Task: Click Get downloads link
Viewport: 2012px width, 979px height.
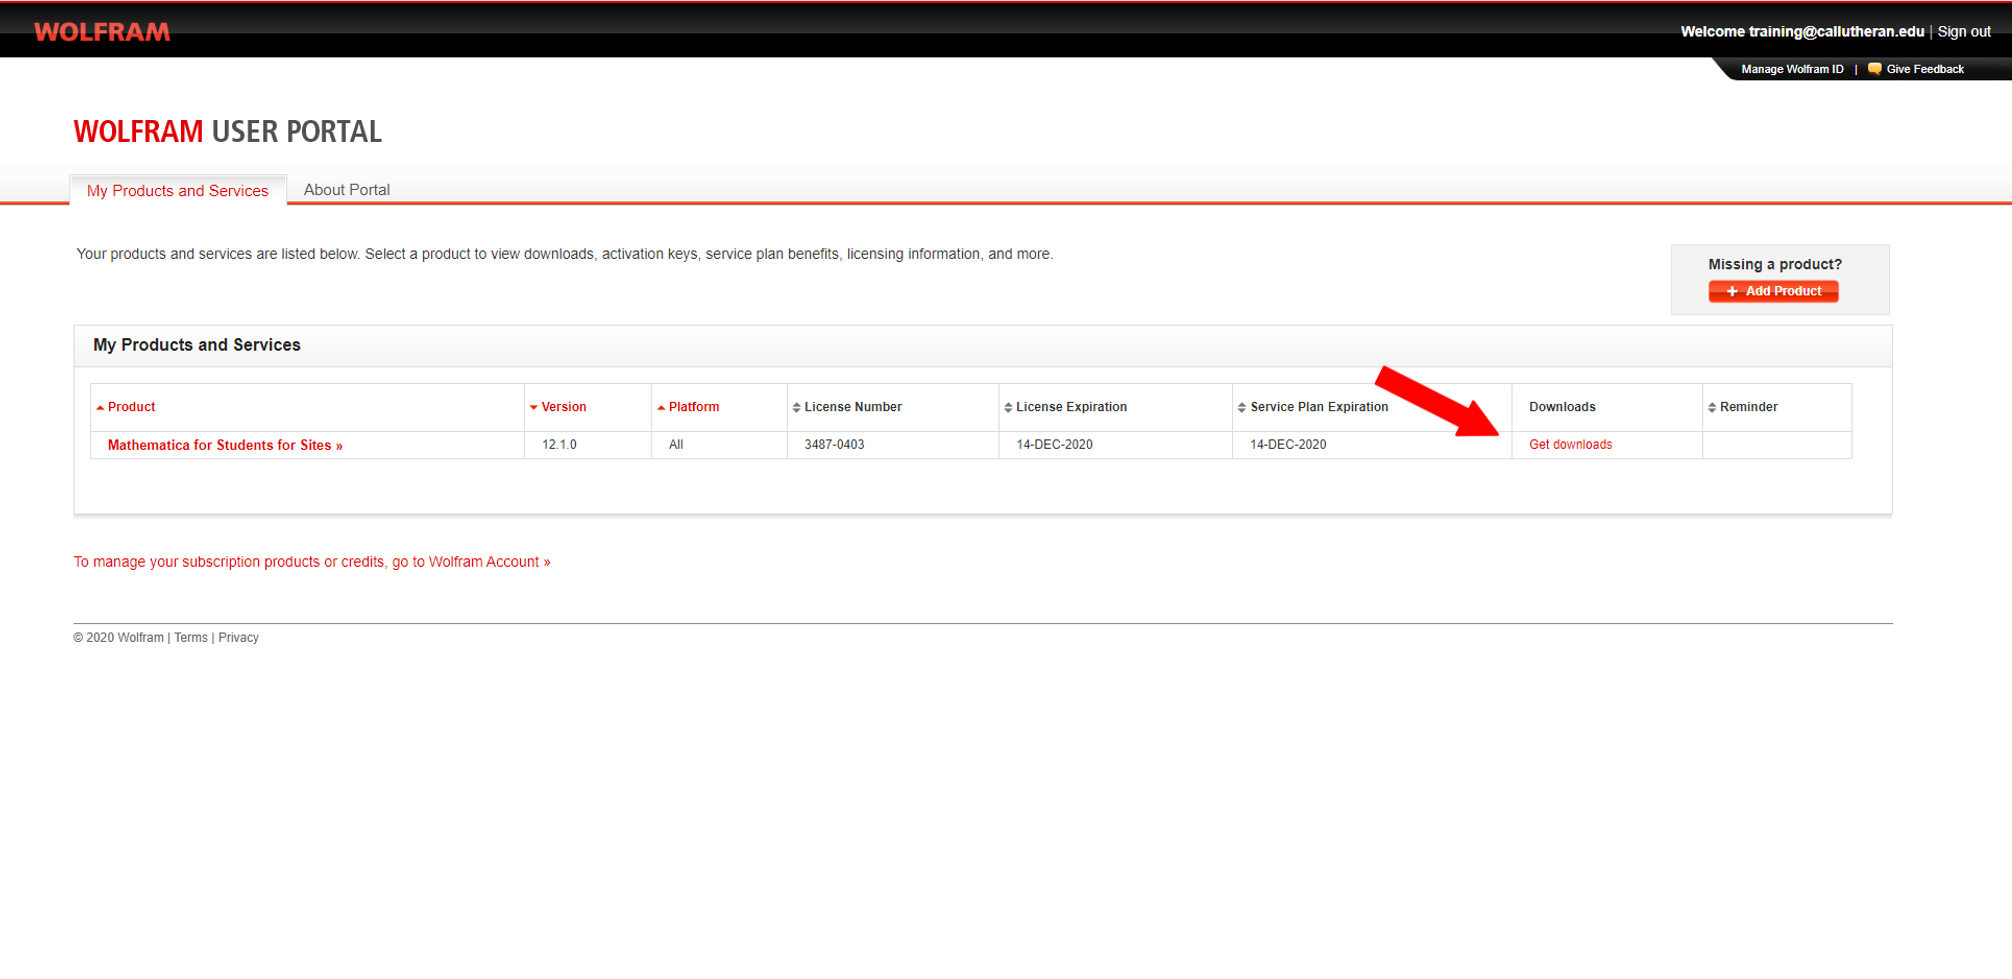Action: [x=1570, y=445]
